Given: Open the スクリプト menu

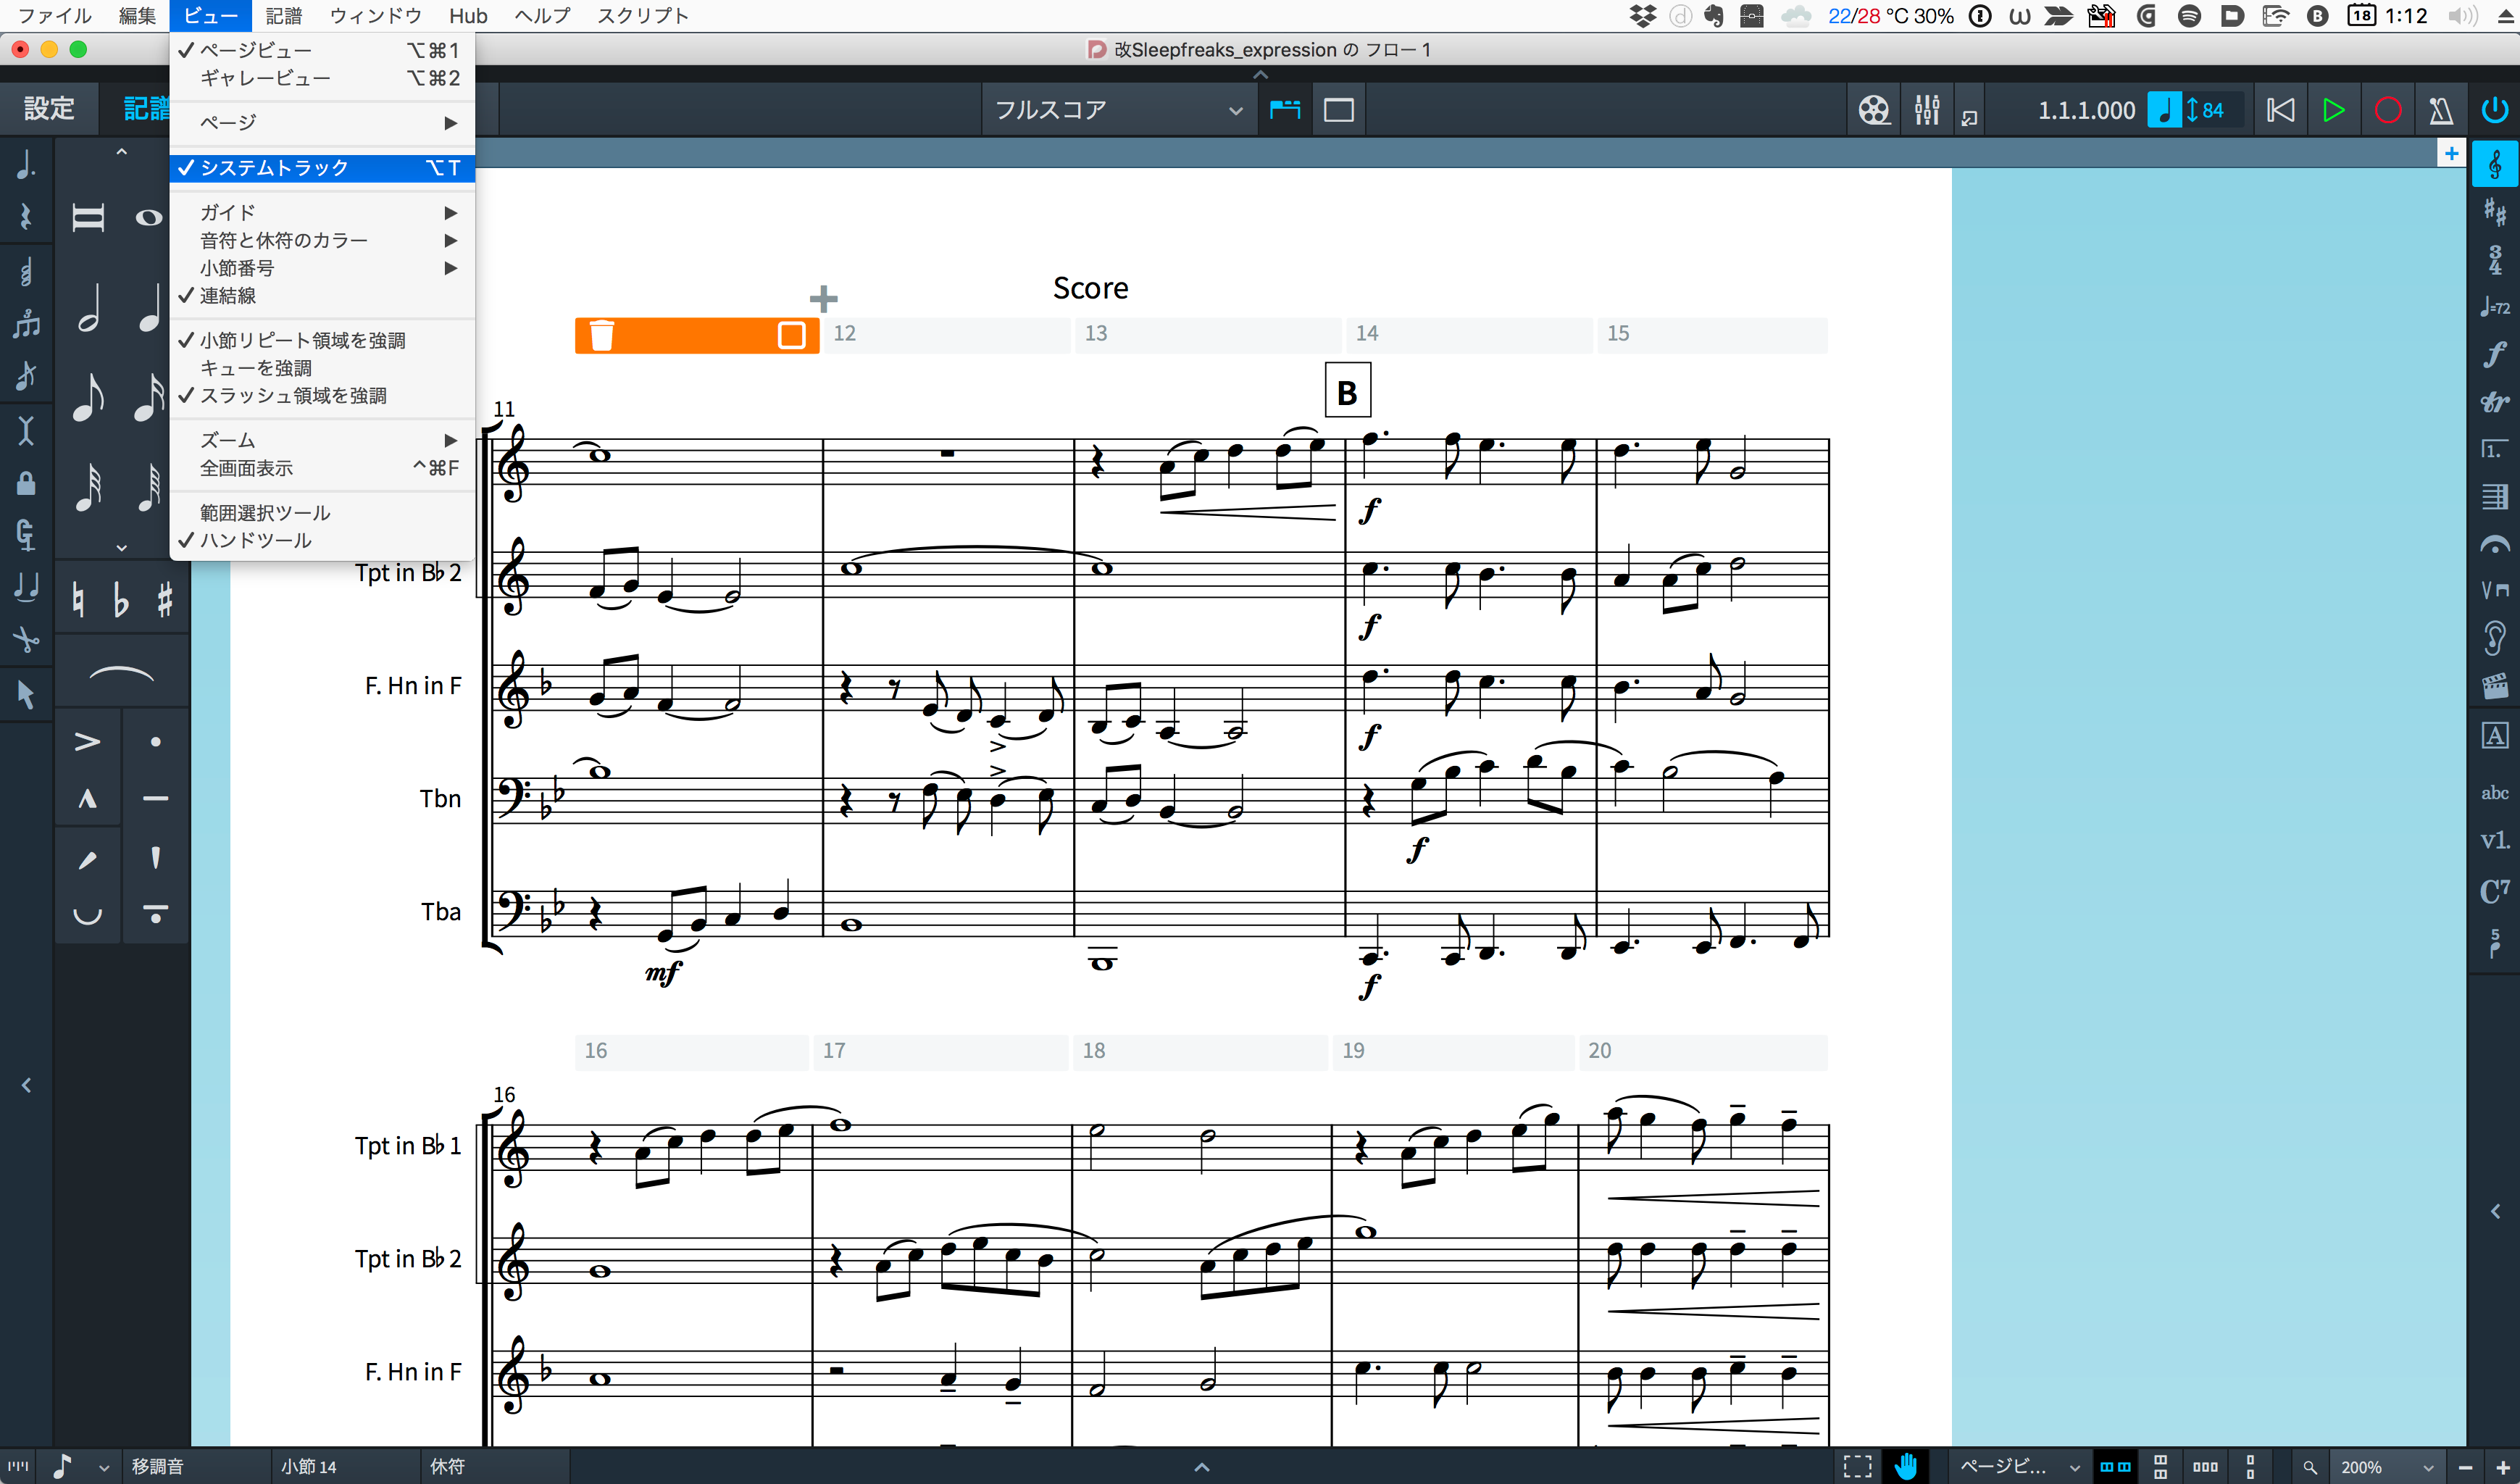Looking at the screenshot, I should pyautogui.click(x=642, y=16).
